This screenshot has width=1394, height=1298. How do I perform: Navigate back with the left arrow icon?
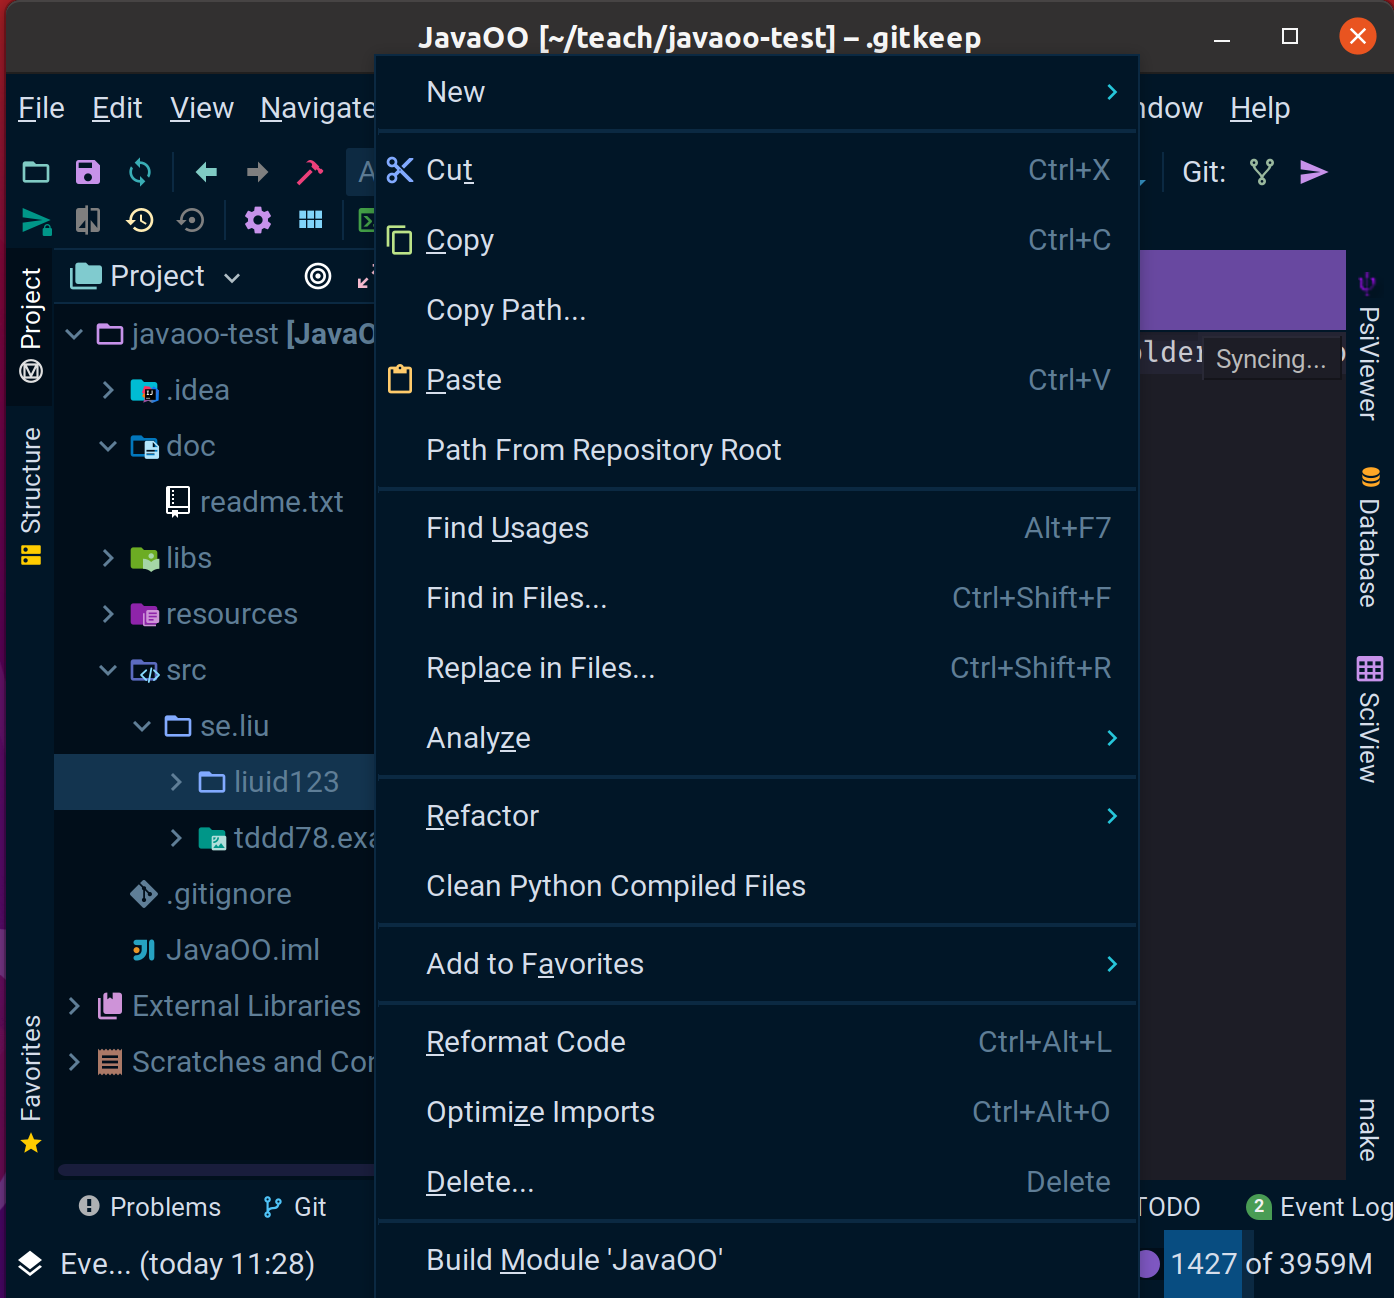(x=206, y=172)
